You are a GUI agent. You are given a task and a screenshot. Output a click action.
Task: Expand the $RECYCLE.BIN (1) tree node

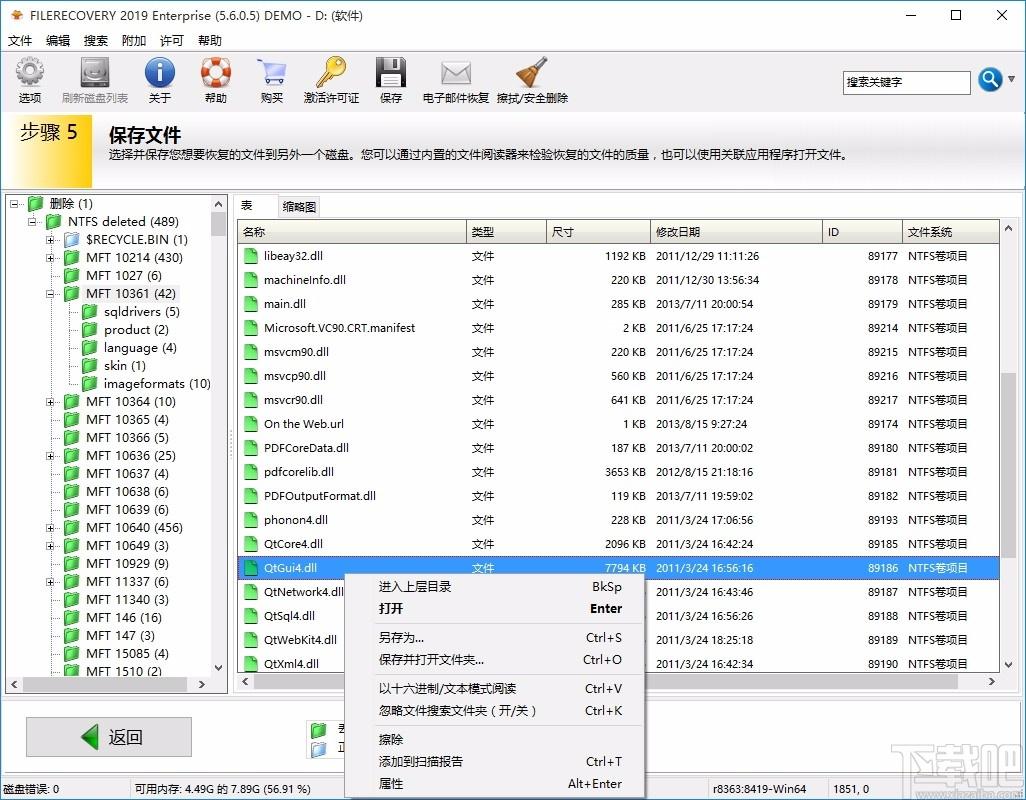51,240
